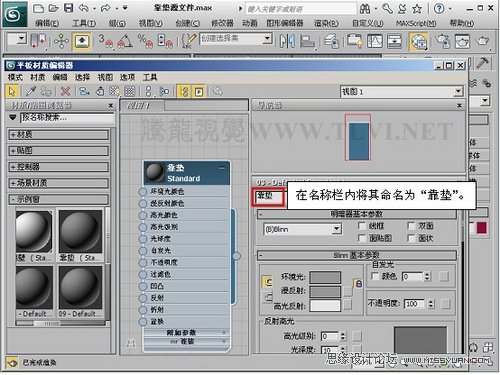500x375 pixels.
Task: Open the 创建选择集 named selection dropdown
Action: point(236,39)
